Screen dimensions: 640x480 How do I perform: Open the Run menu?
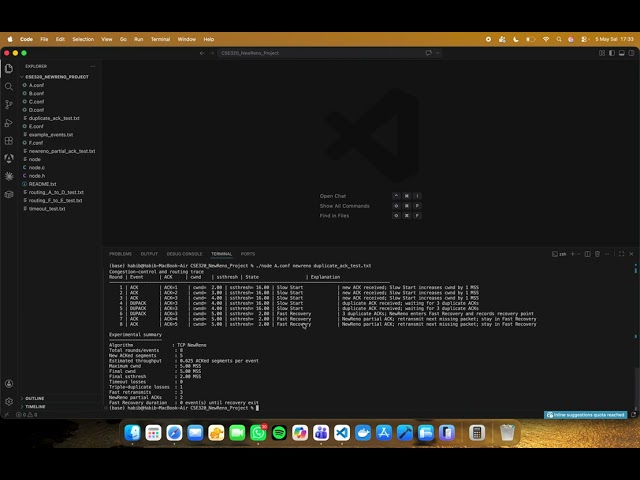point(138,39)
